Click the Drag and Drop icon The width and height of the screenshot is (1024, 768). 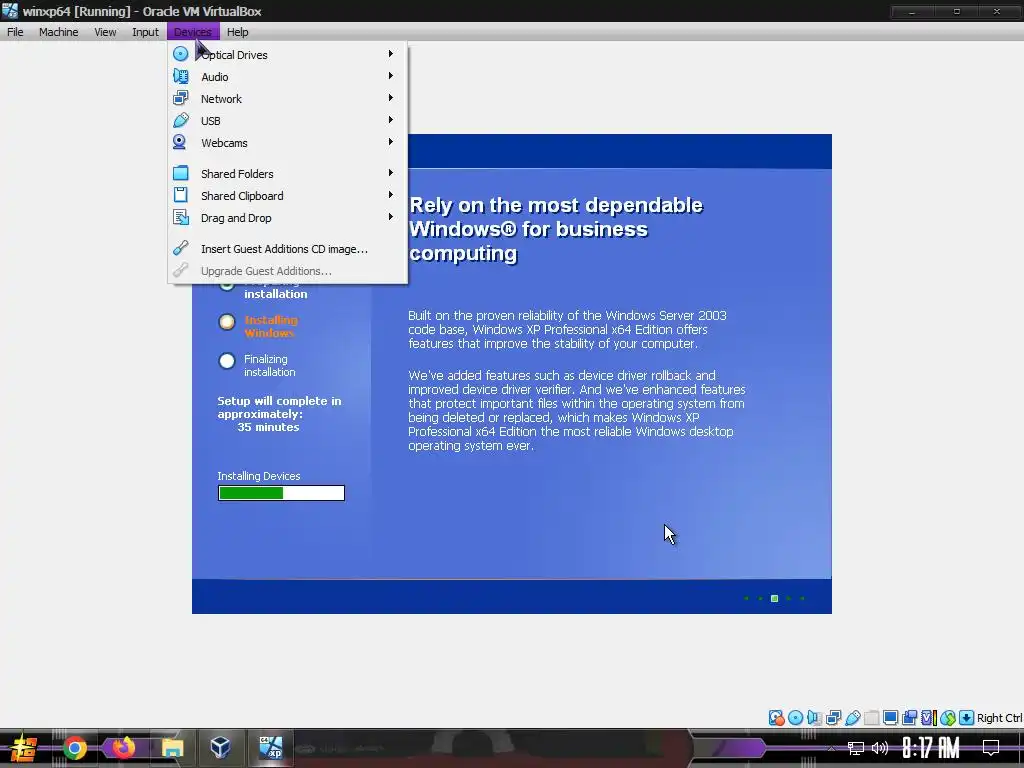[x=180, y=217]
